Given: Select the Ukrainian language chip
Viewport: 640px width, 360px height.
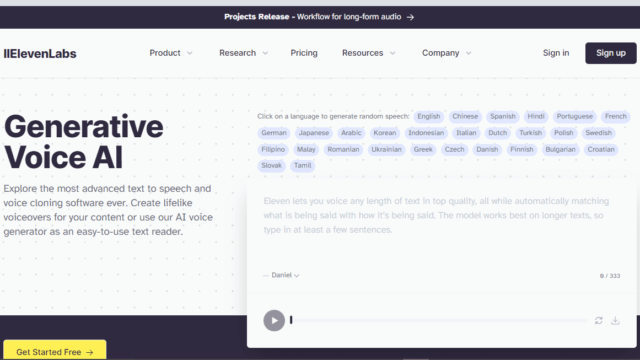Looking at the screenshot, I should tap(386, 149).
